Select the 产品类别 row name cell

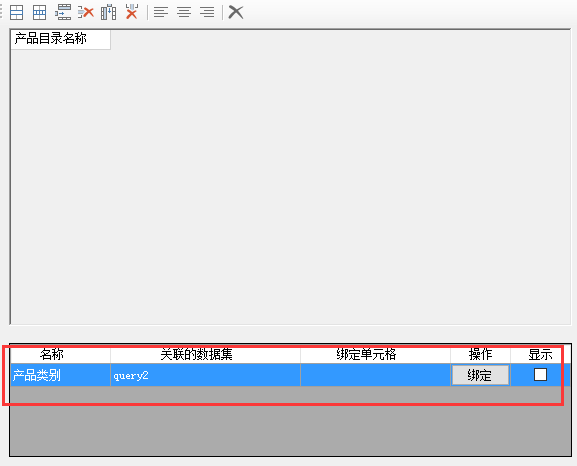pos(60,375)
